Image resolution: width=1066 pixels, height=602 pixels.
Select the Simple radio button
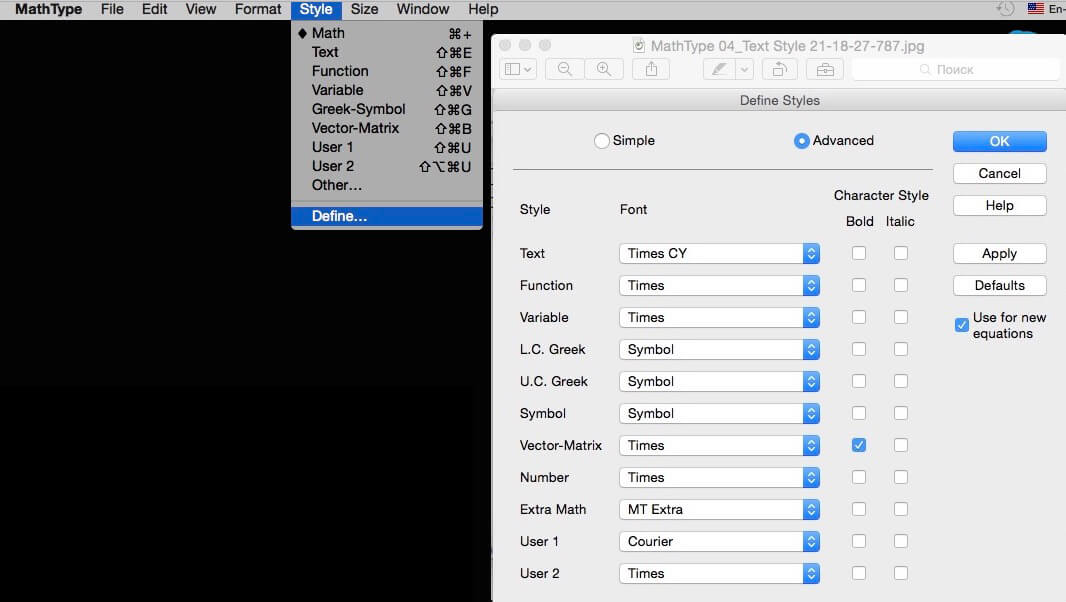601,141
